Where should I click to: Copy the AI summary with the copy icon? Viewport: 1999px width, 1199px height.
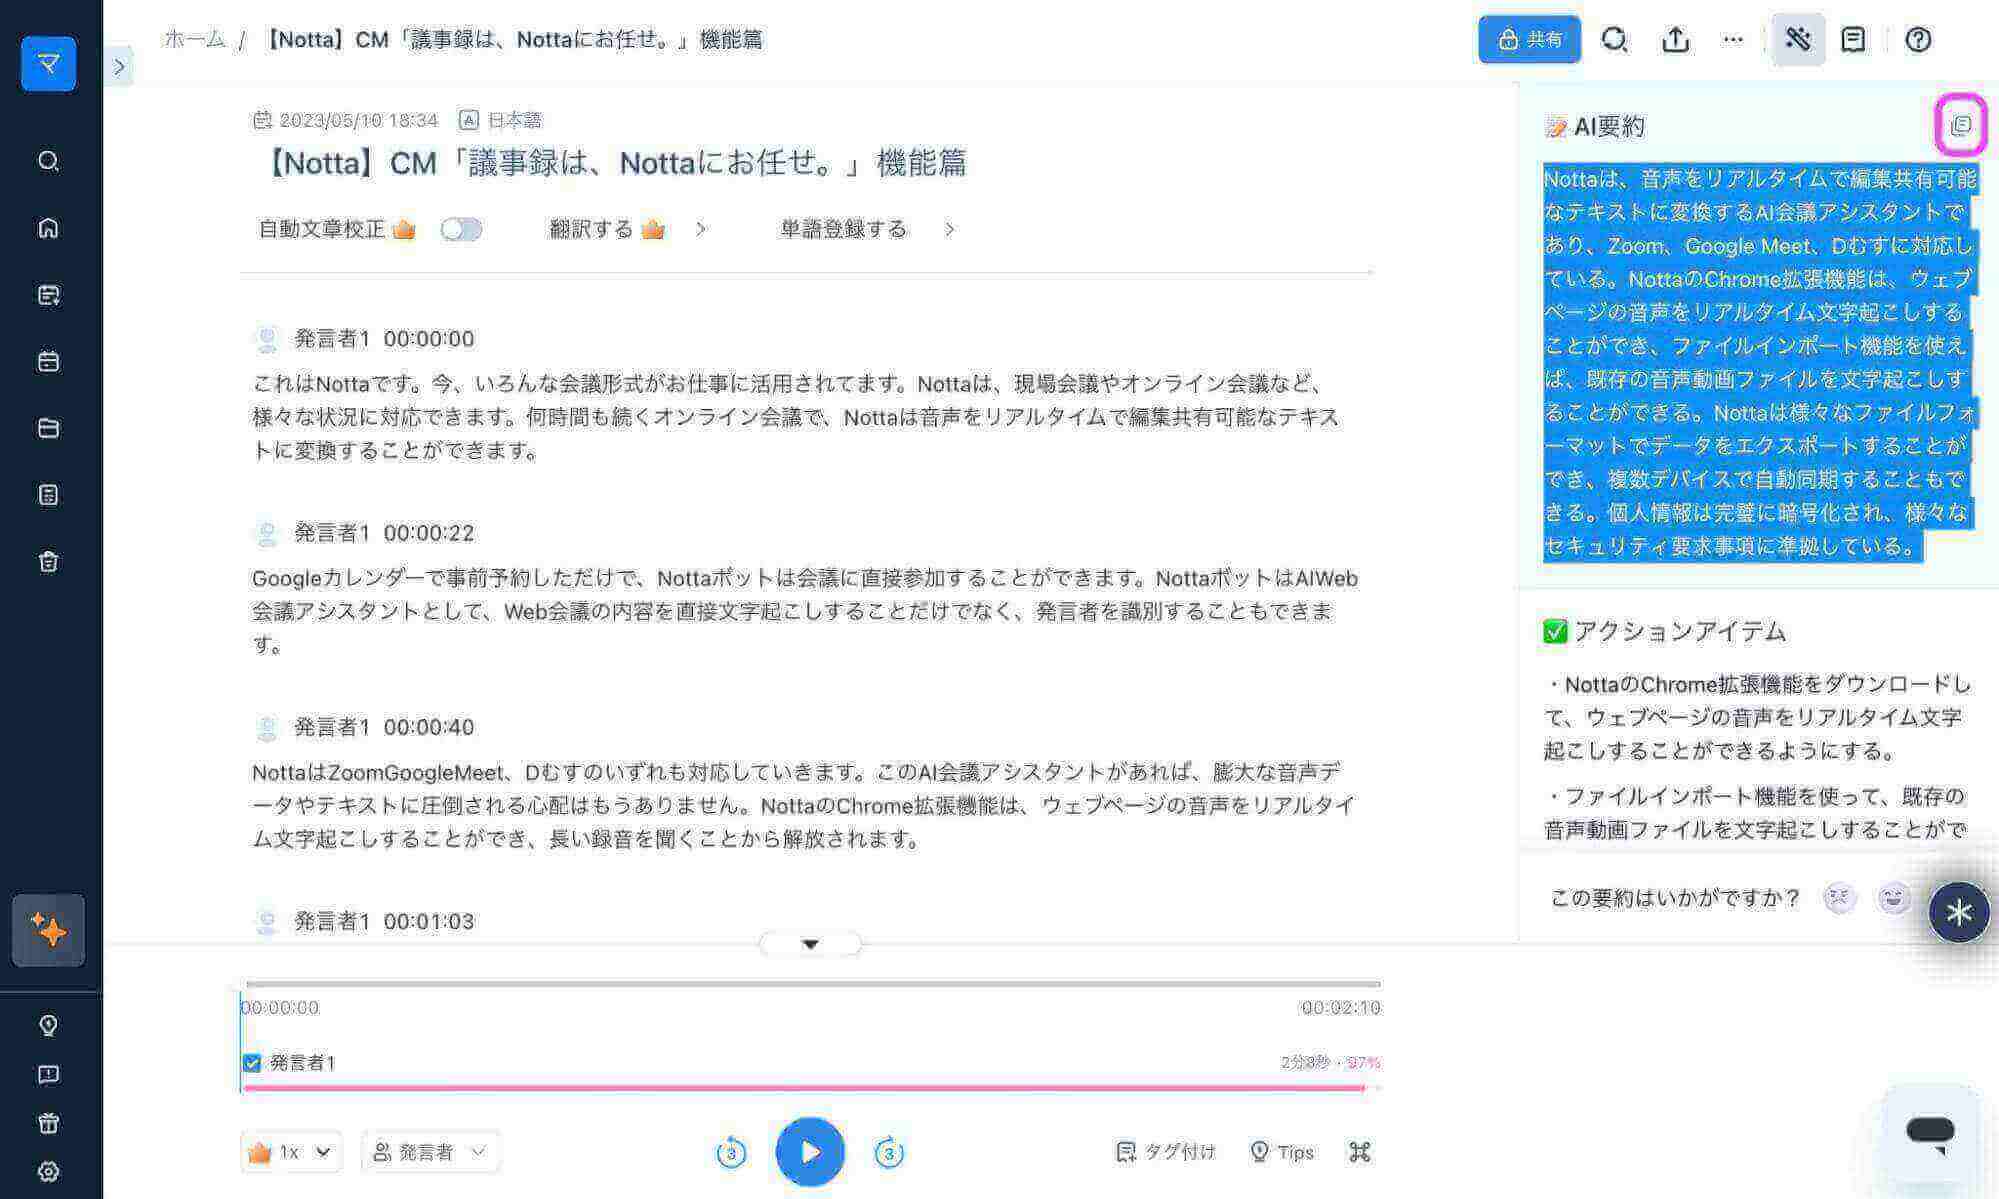[x=1961, y=125]
